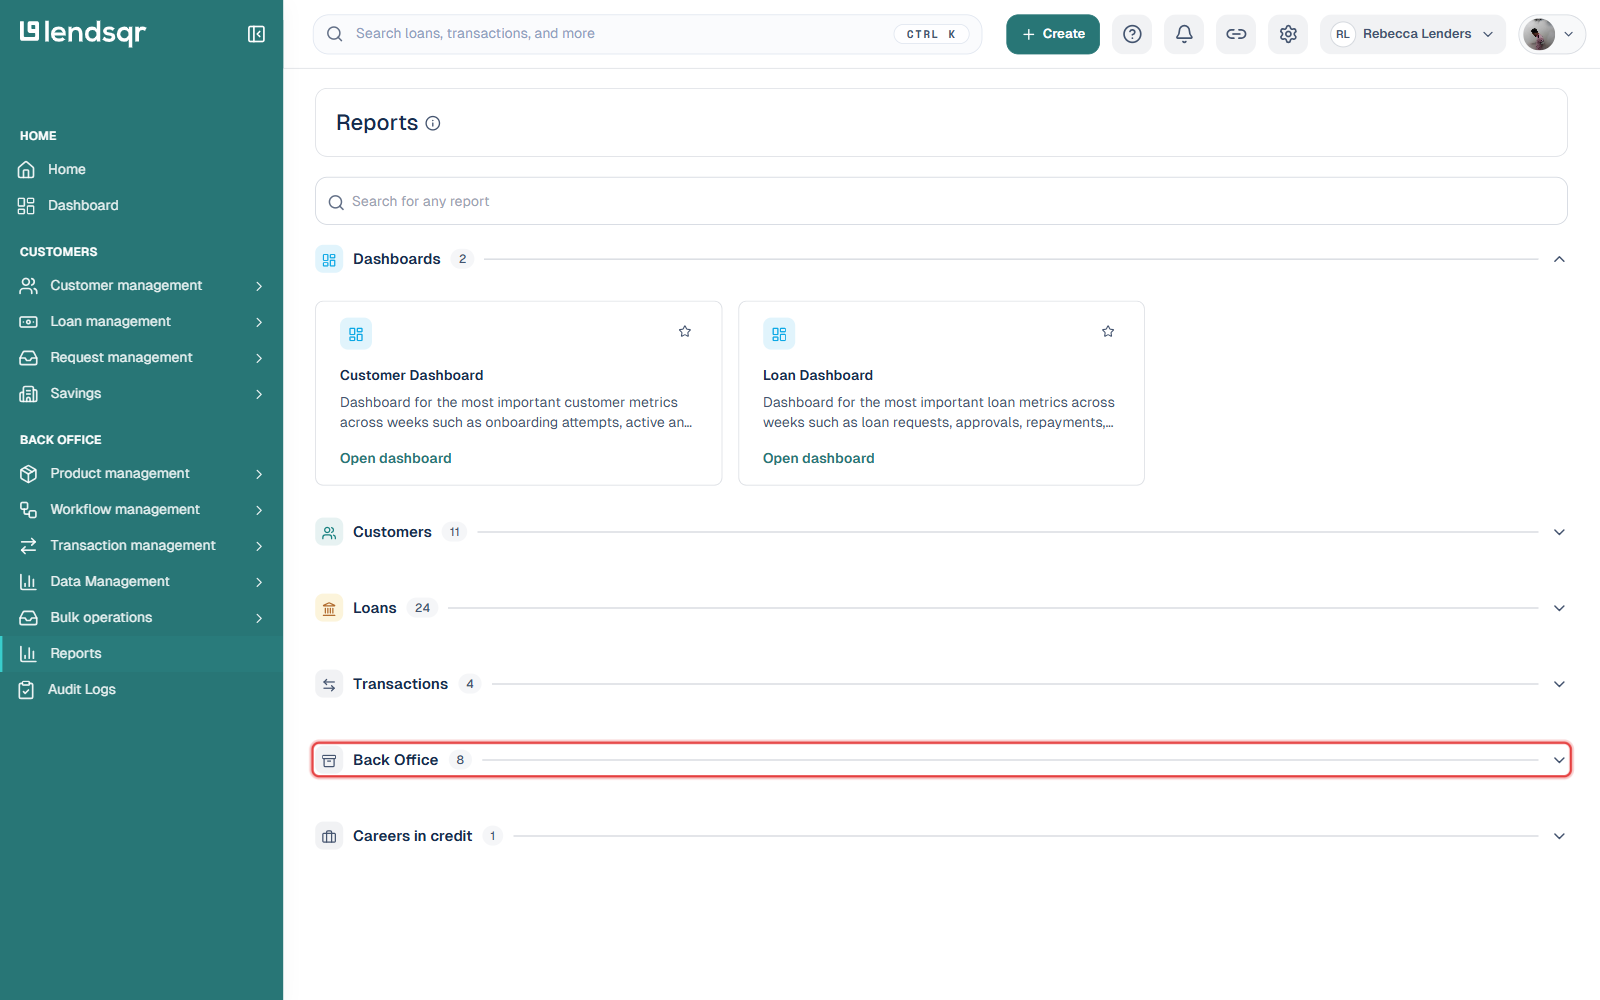Click the Back Office section label
This screenshot has width=1600, height=1000.
point(395,760)
